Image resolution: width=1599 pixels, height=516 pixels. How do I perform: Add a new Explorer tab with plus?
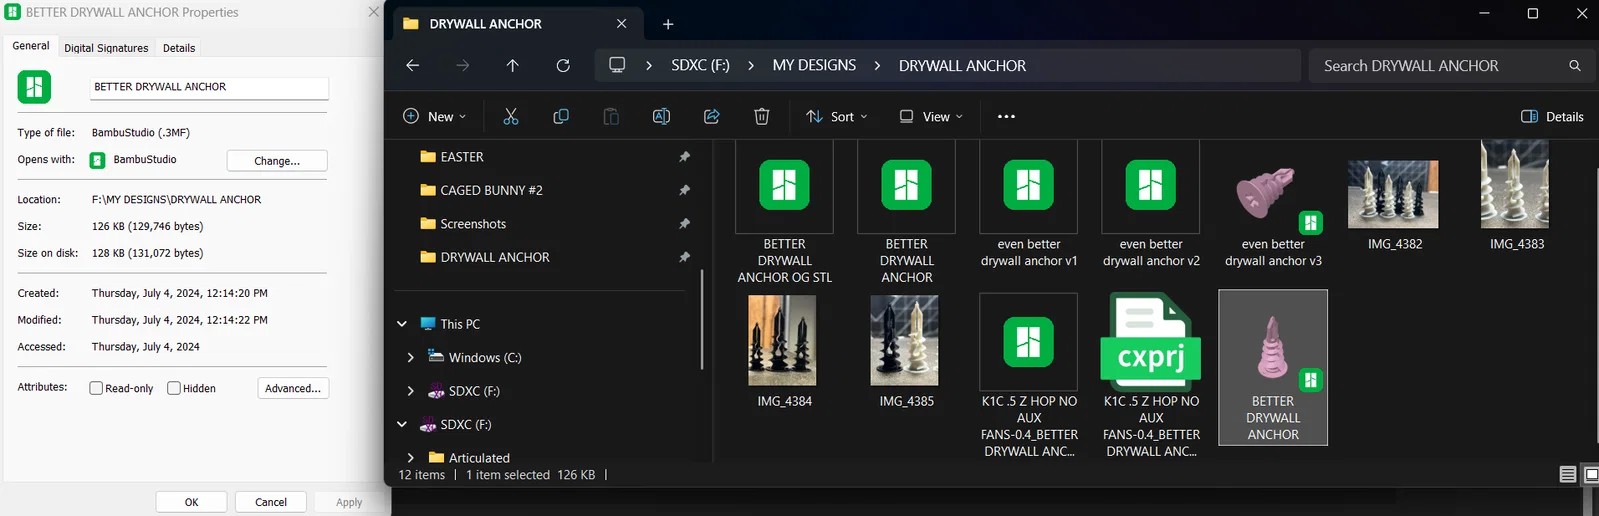[668, 24]
